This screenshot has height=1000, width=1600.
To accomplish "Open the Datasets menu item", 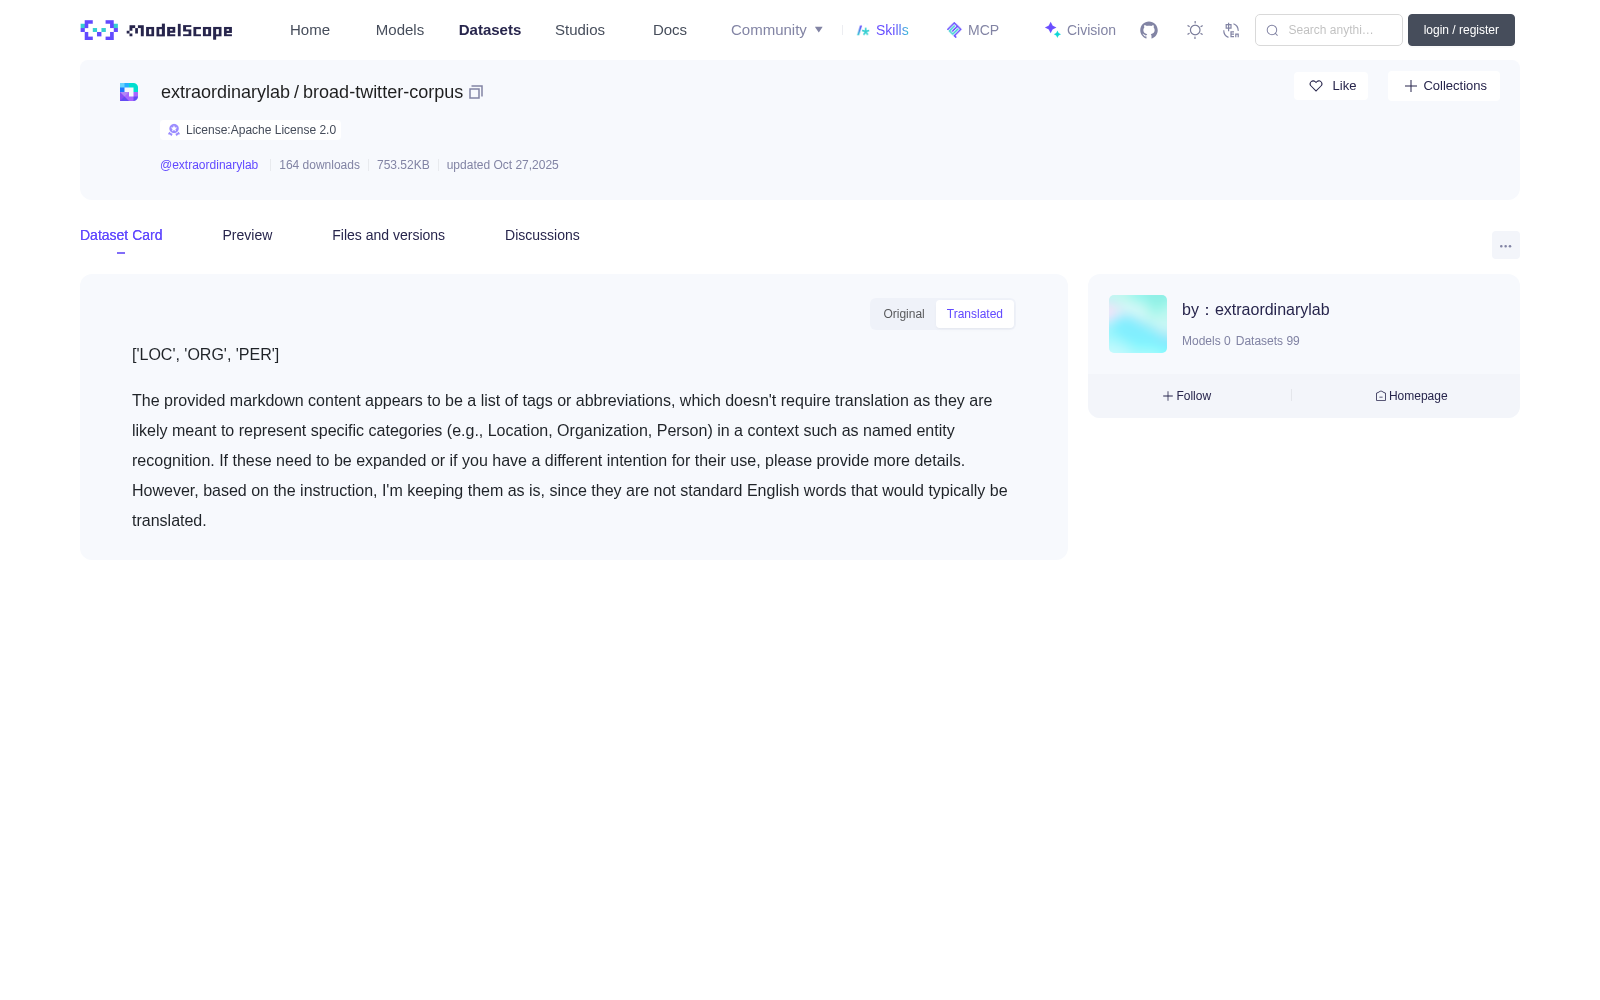I will coord(490,30).
